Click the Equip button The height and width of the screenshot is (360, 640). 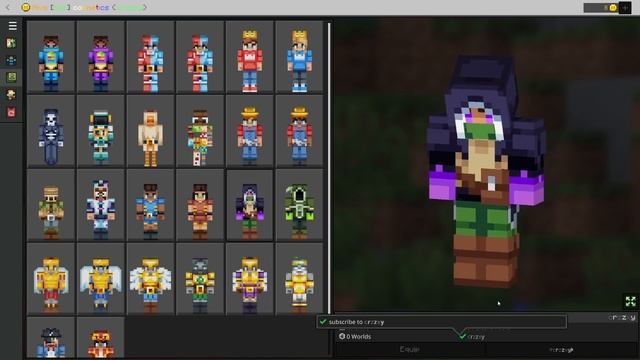click(409, 349)
